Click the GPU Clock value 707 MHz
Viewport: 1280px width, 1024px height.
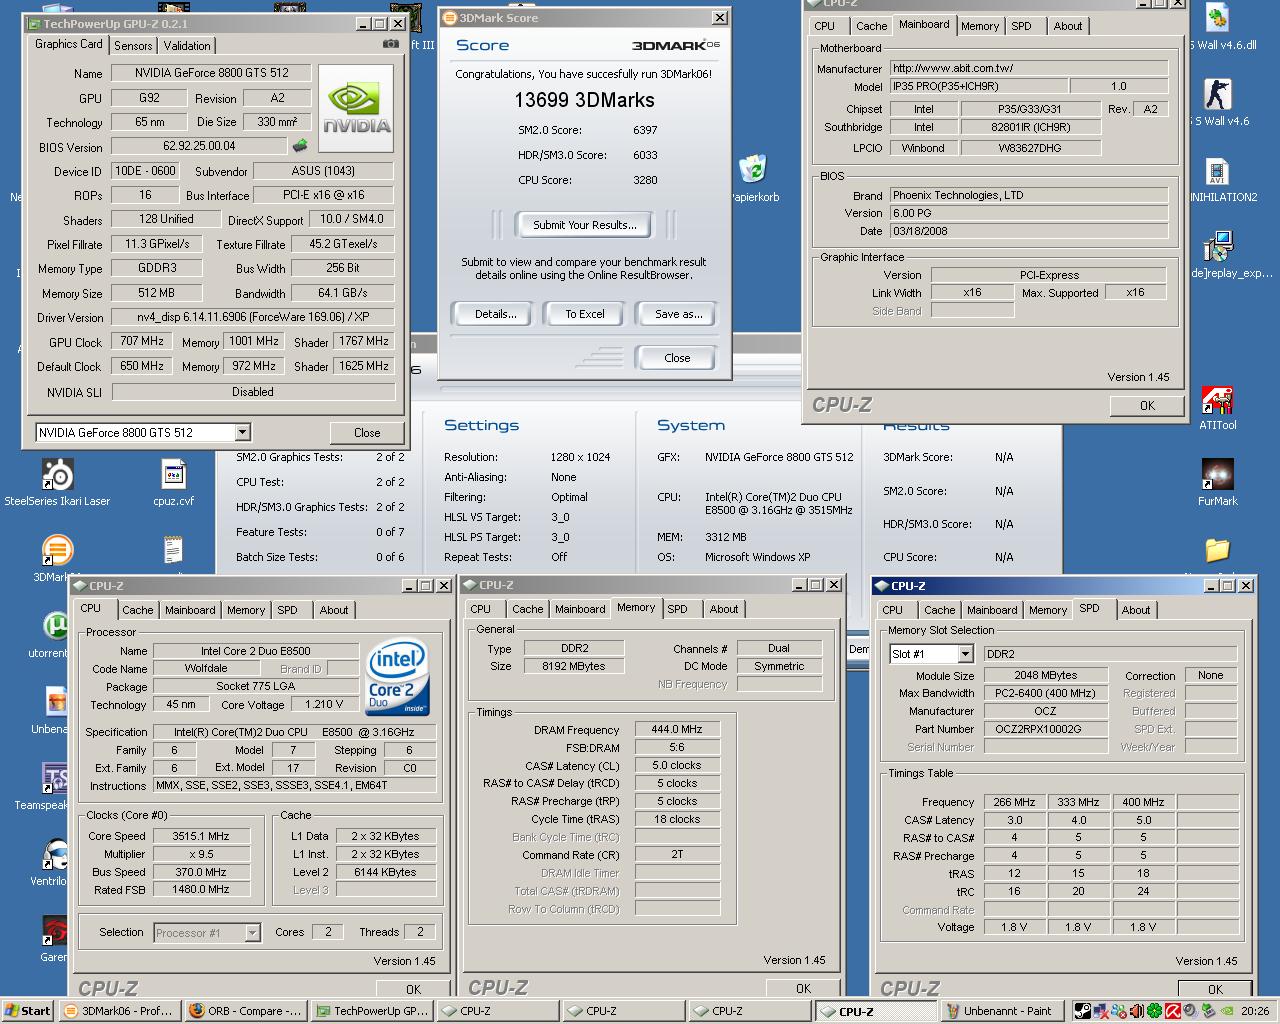point(142,341)
